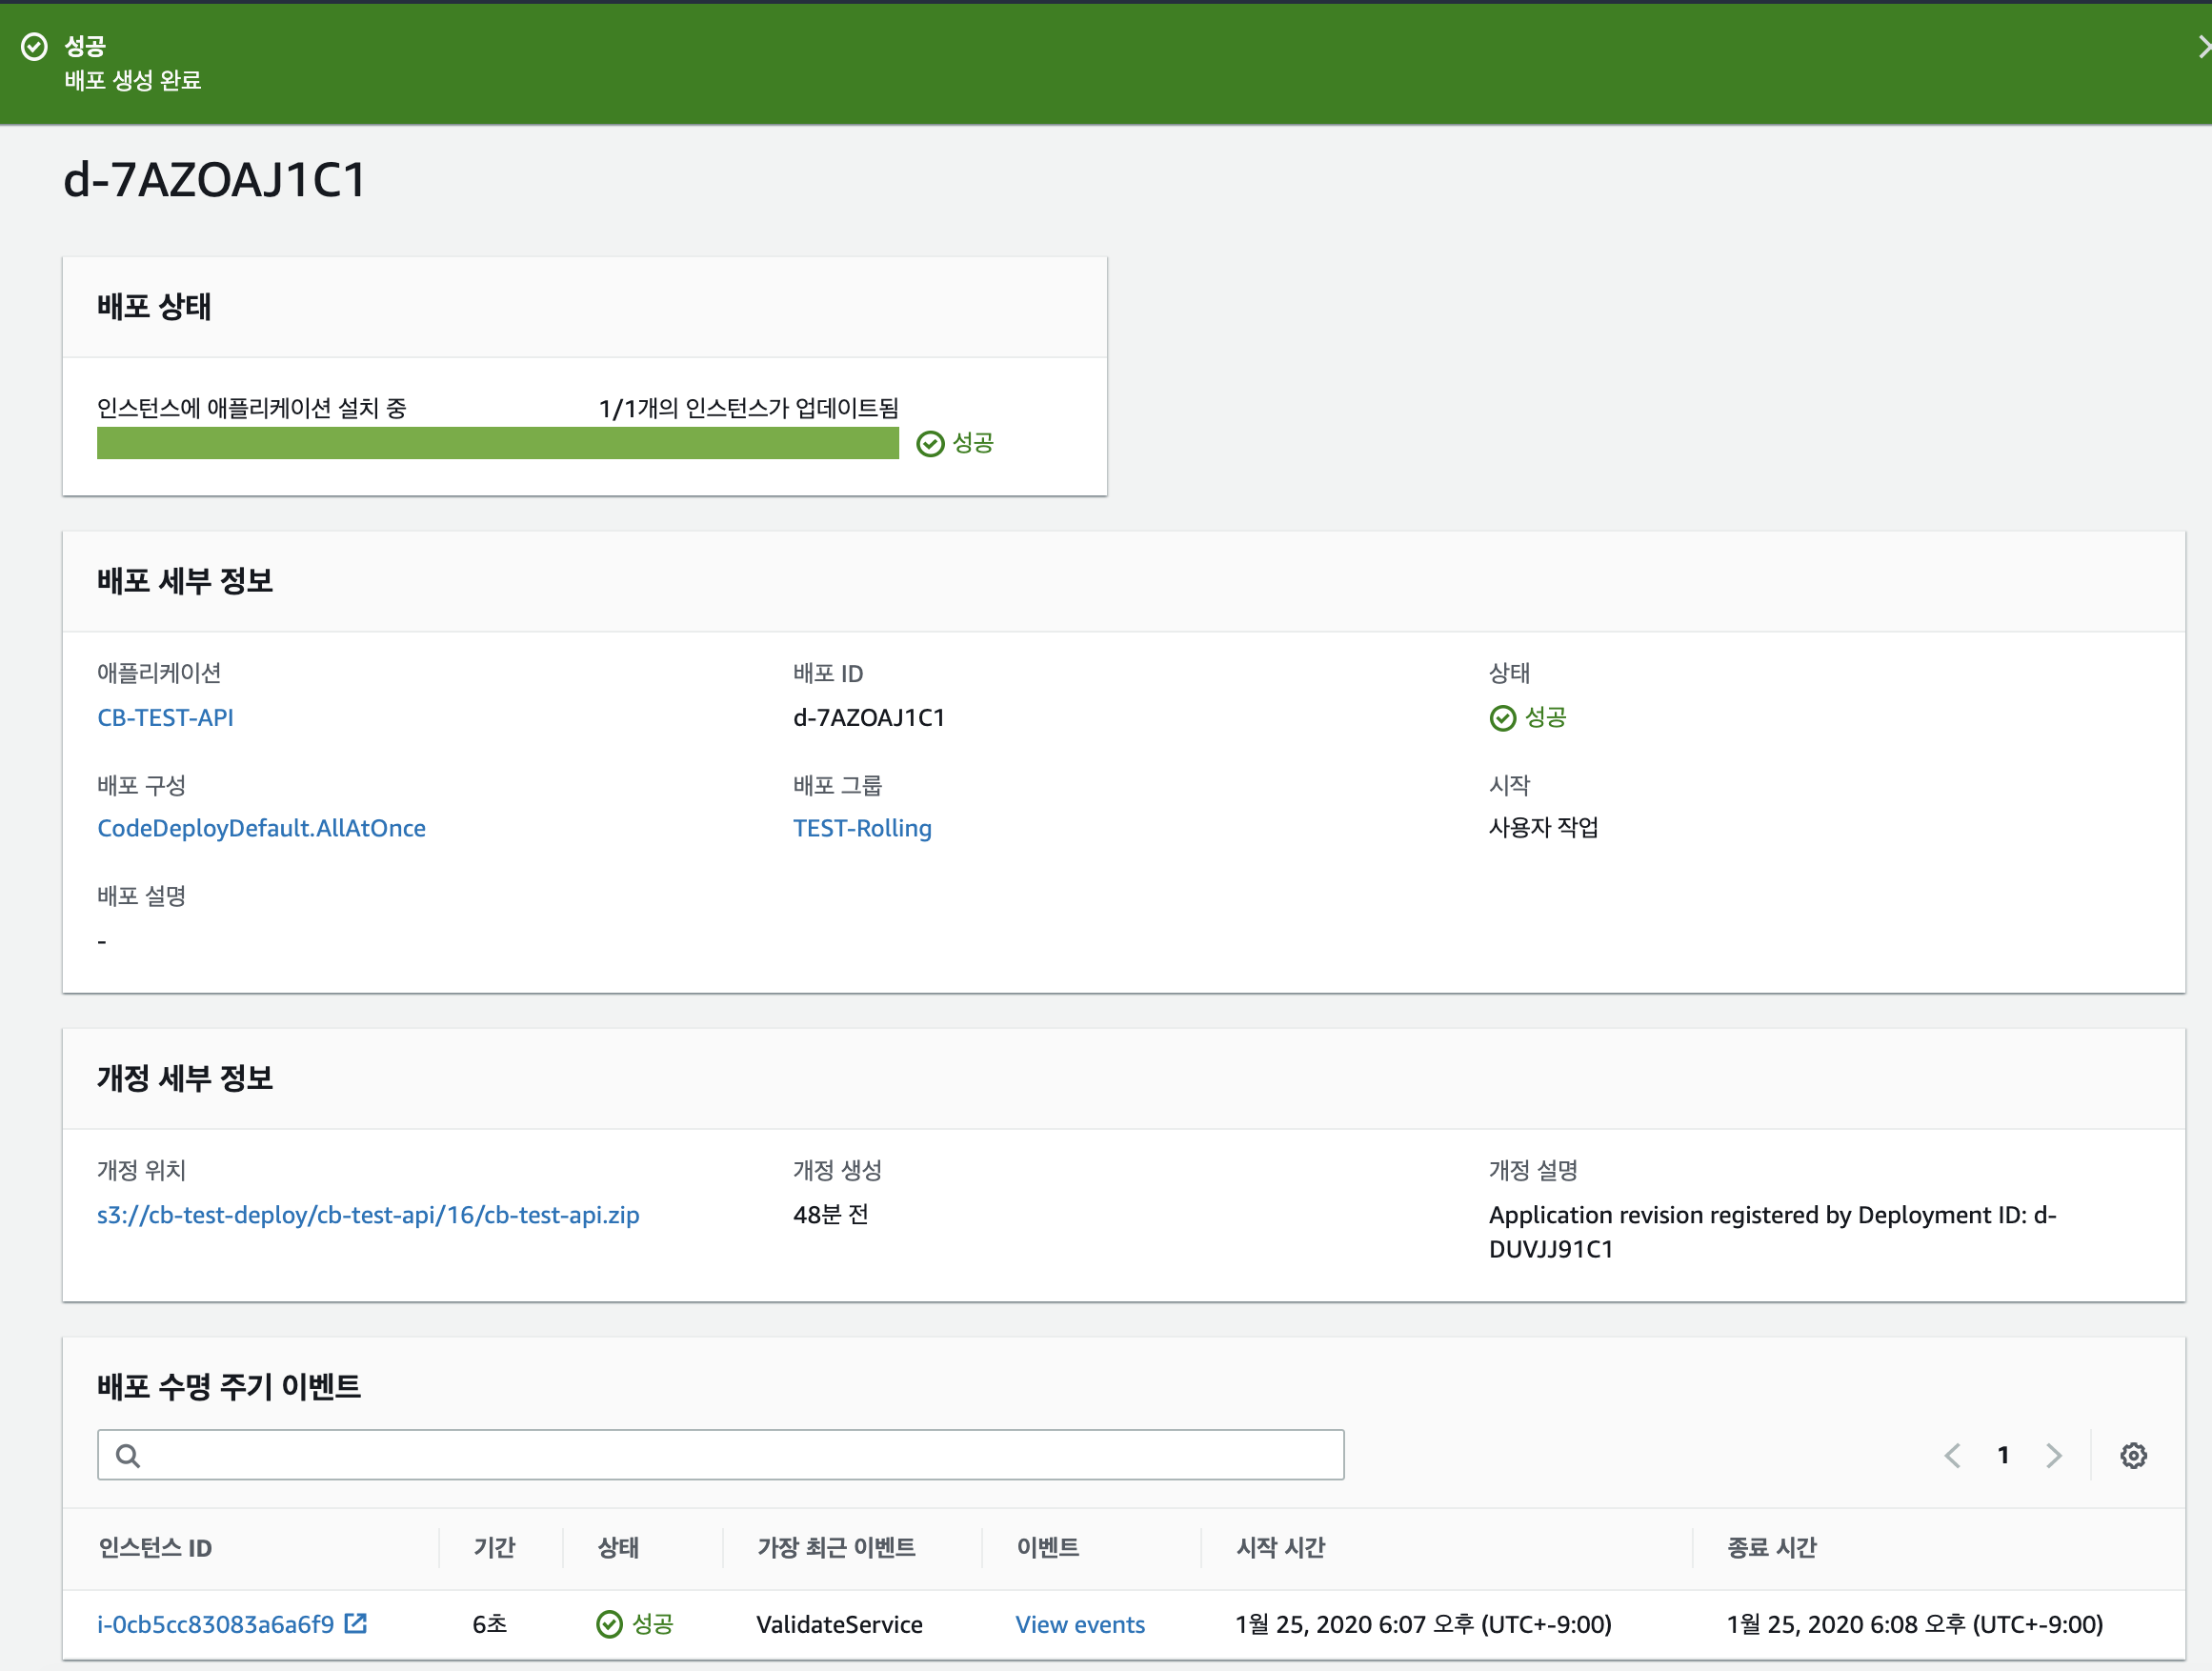Image resolution: width=2212 pixels, height=1671 pixels.
Task: Open the TEST-Rolling deployment group link
Action: 862,828
